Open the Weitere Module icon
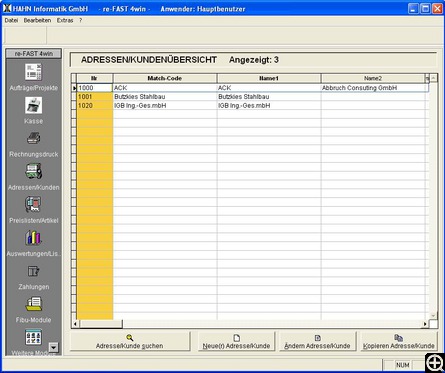Viewport: 445px width, 373px height. tap(33, 337)
